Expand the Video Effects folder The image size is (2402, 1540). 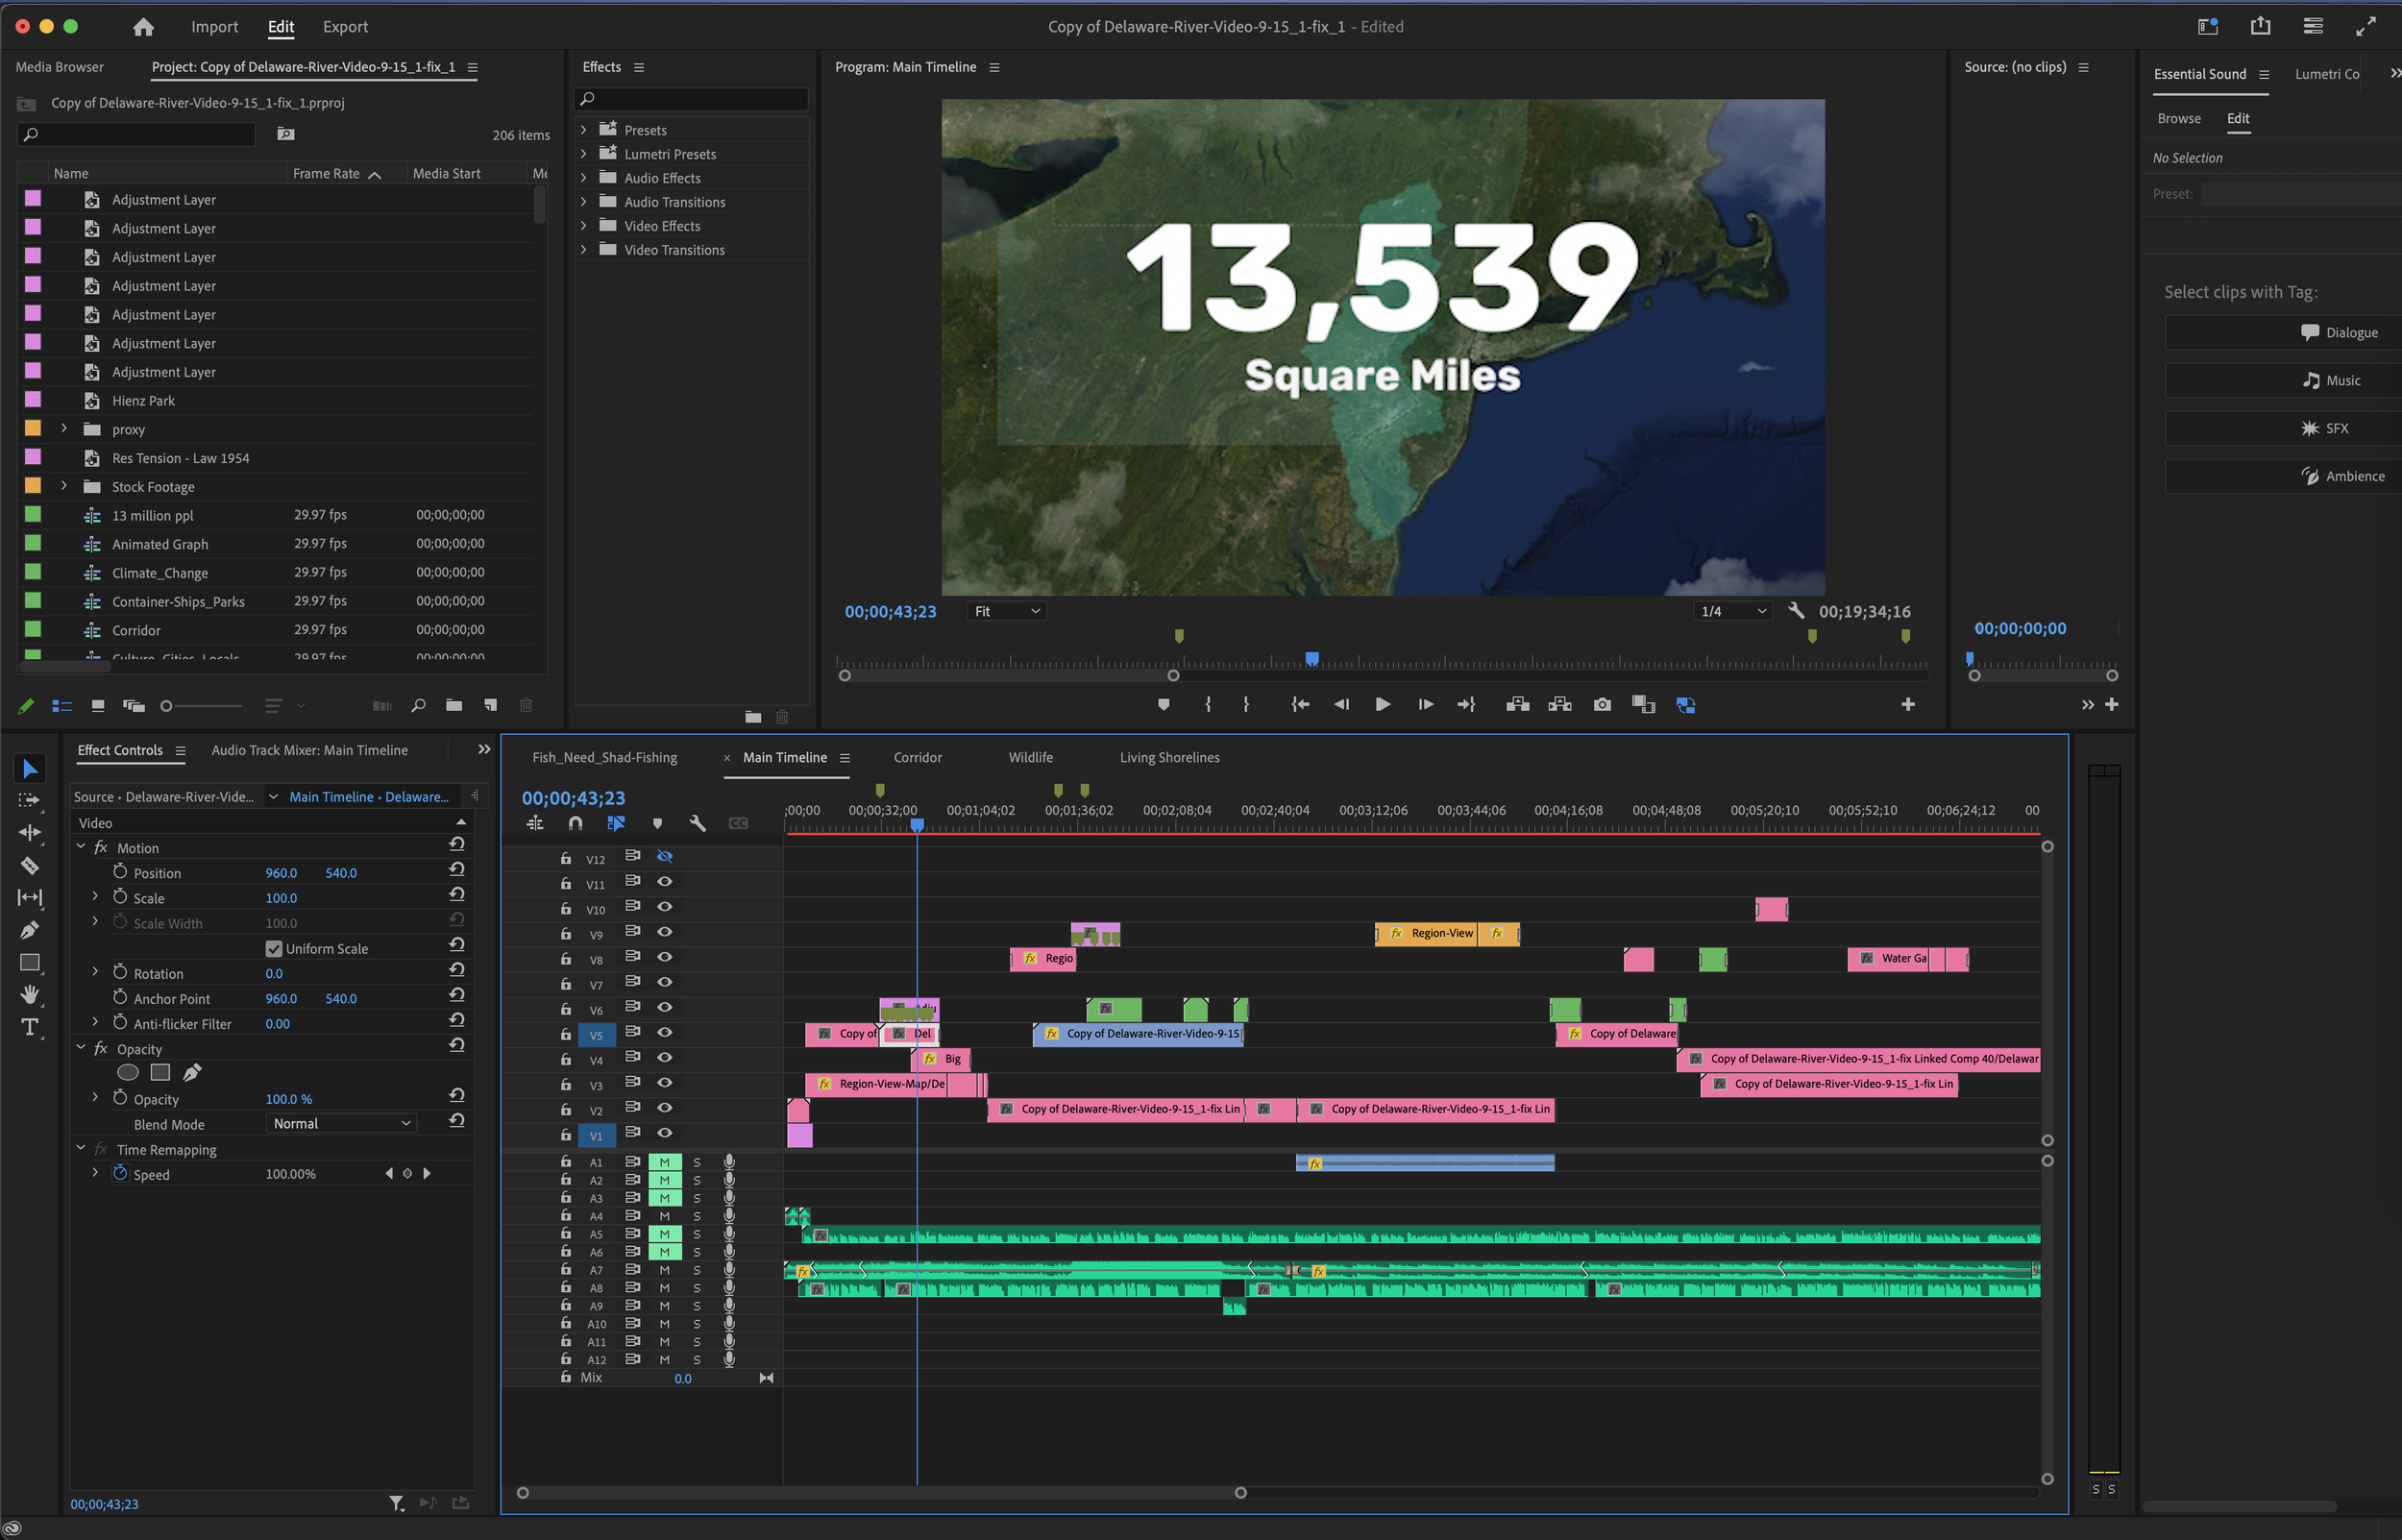click(x=585, y=226)
